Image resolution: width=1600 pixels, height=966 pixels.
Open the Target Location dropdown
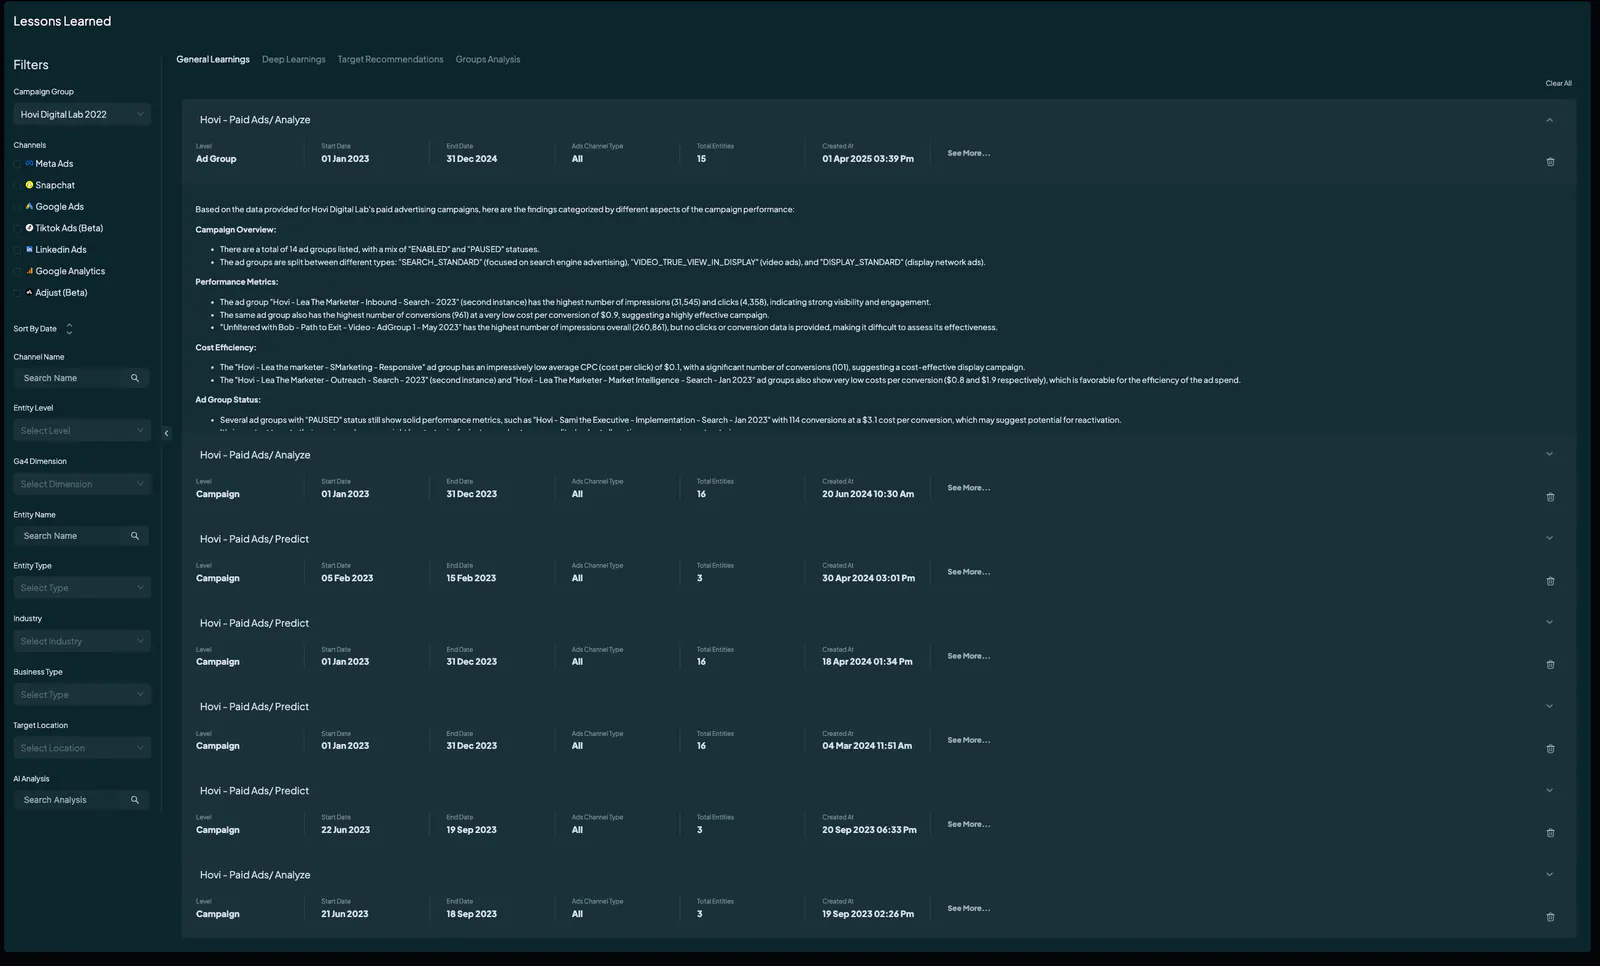point(82,748)
